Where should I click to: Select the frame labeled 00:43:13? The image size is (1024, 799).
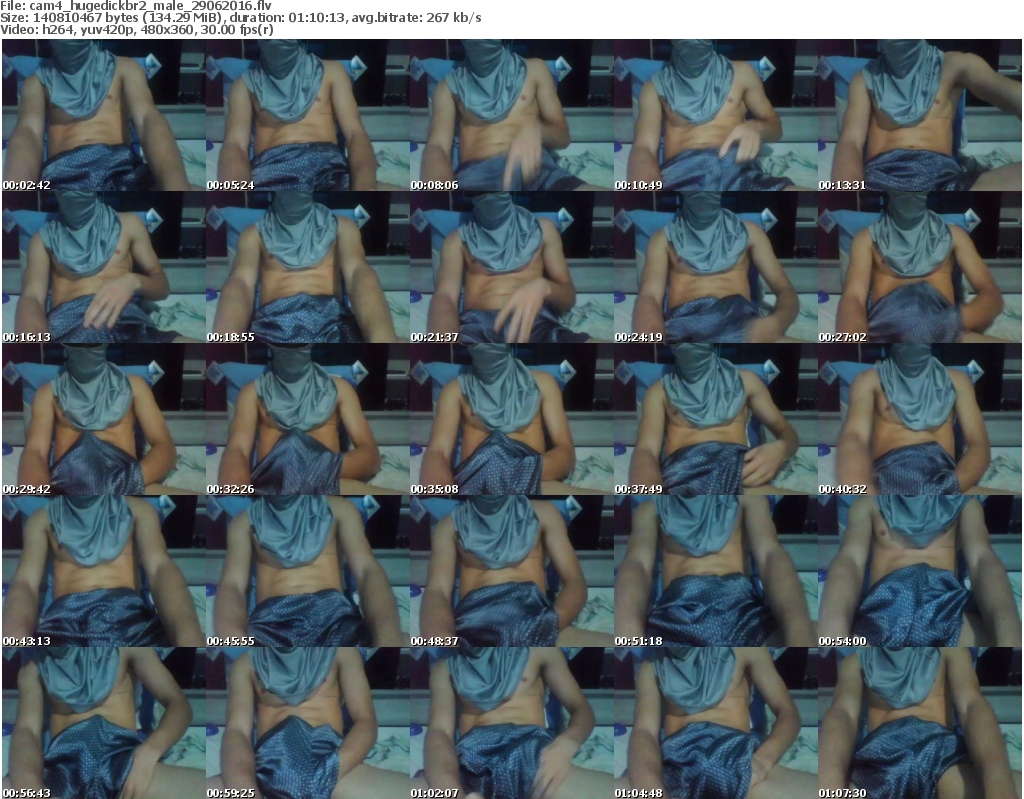[103, 571]
